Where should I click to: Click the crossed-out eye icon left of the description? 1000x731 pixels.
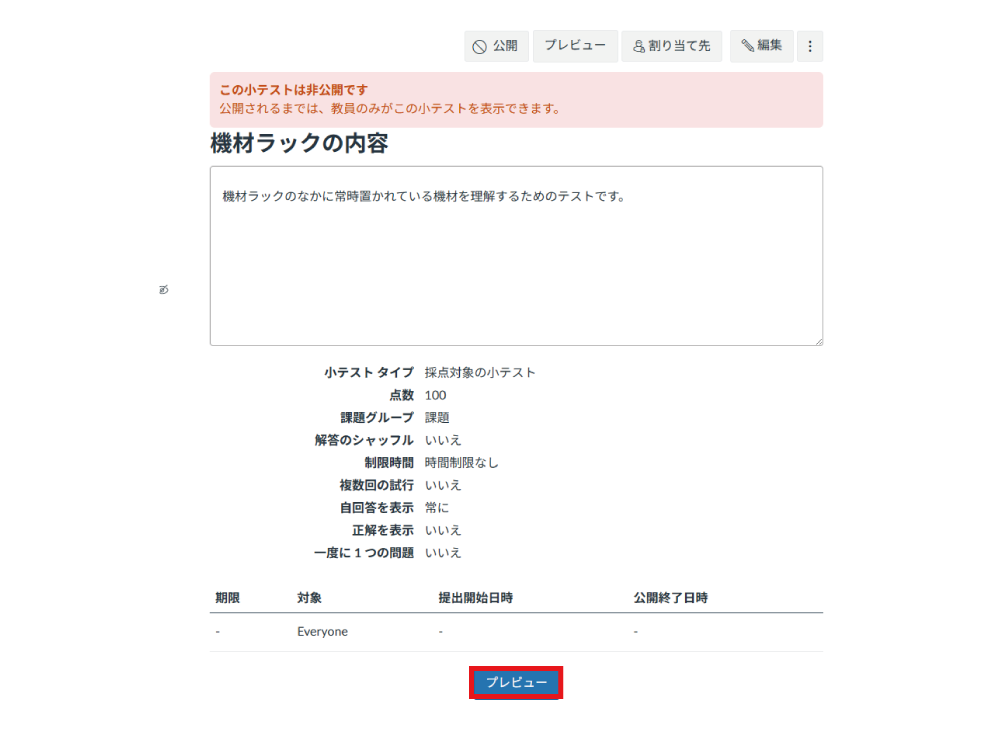click(x=163, y=289)
